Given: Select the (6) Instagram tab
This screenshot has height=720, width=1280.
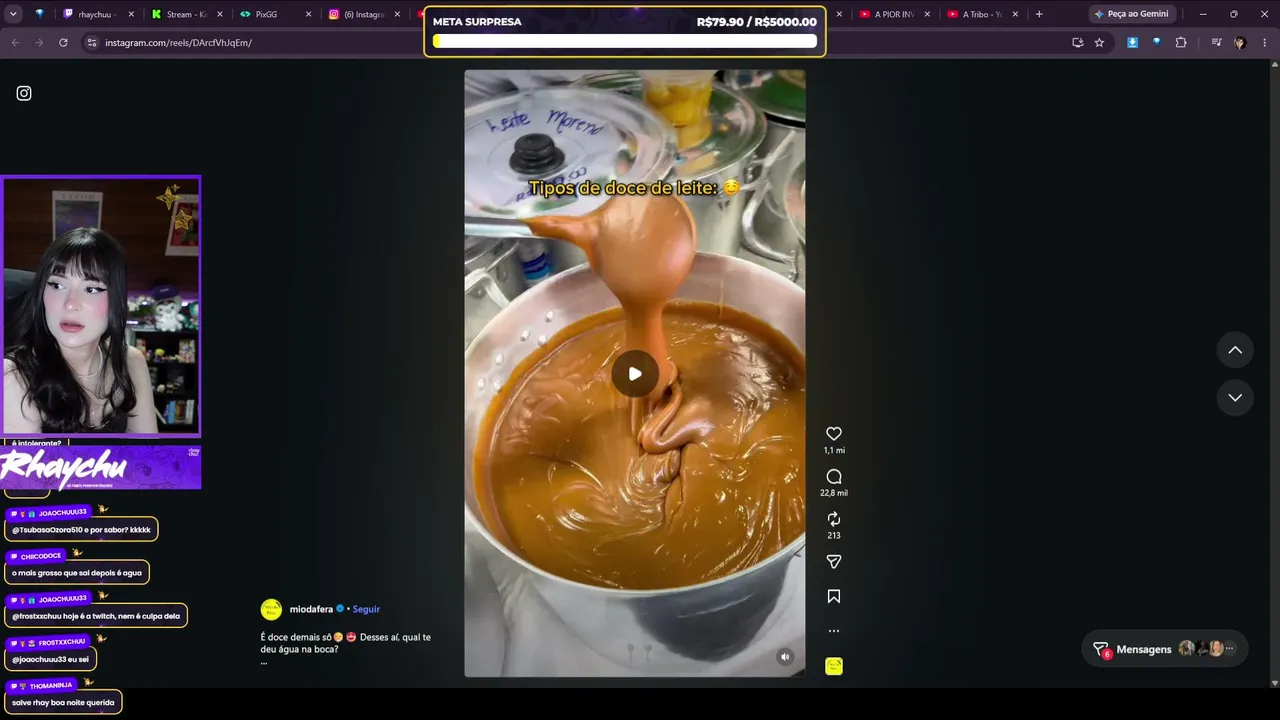Looking at the screenshot, I should (364, 14).
